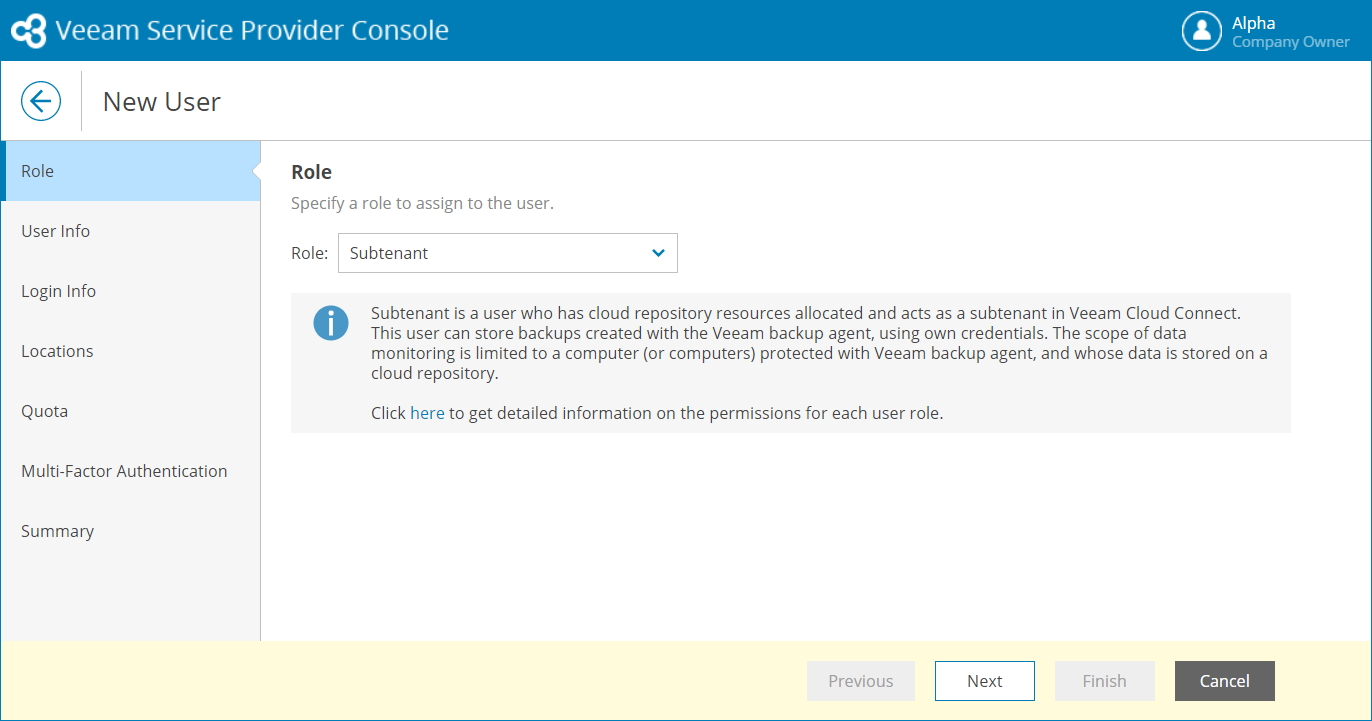
Task: Click the Cancel button
Action: coord(1224,681)
